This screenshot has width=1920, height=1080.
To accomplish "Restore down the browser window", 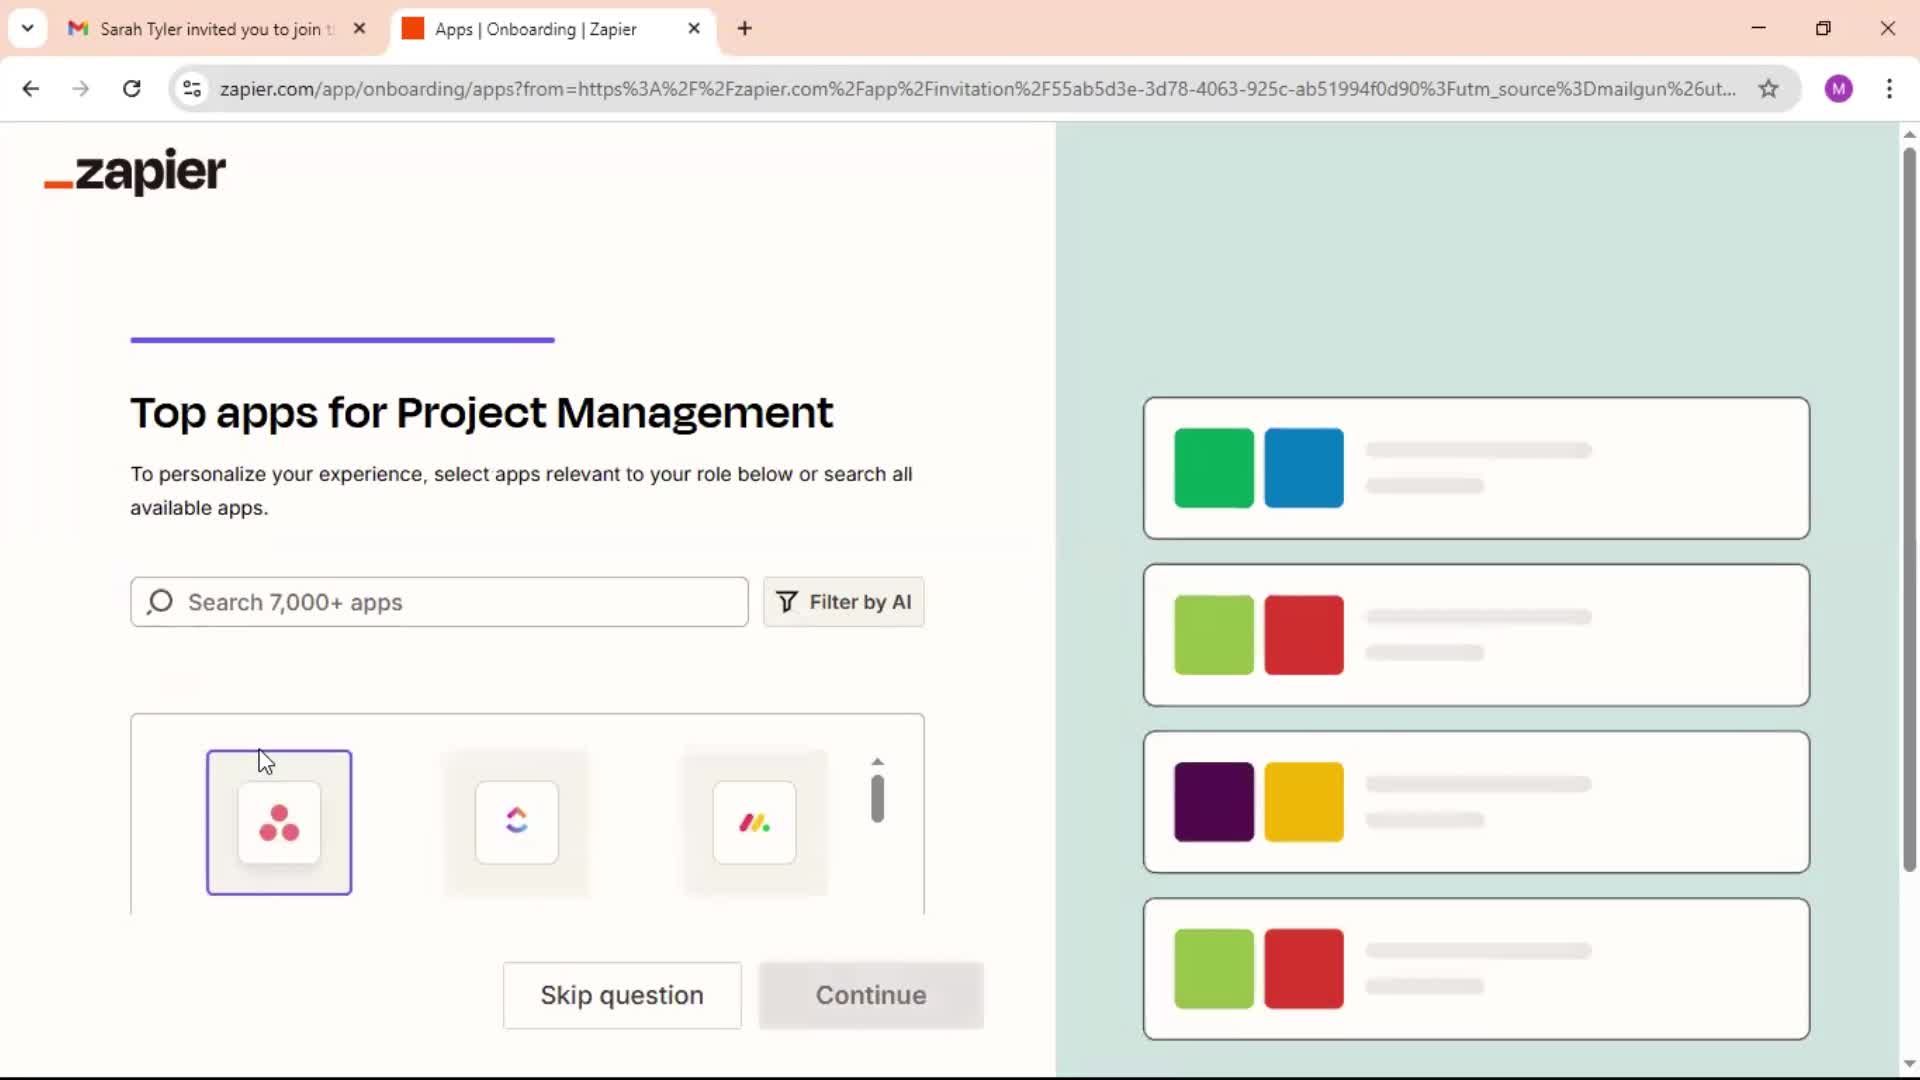I will (x=1823, y=28).
